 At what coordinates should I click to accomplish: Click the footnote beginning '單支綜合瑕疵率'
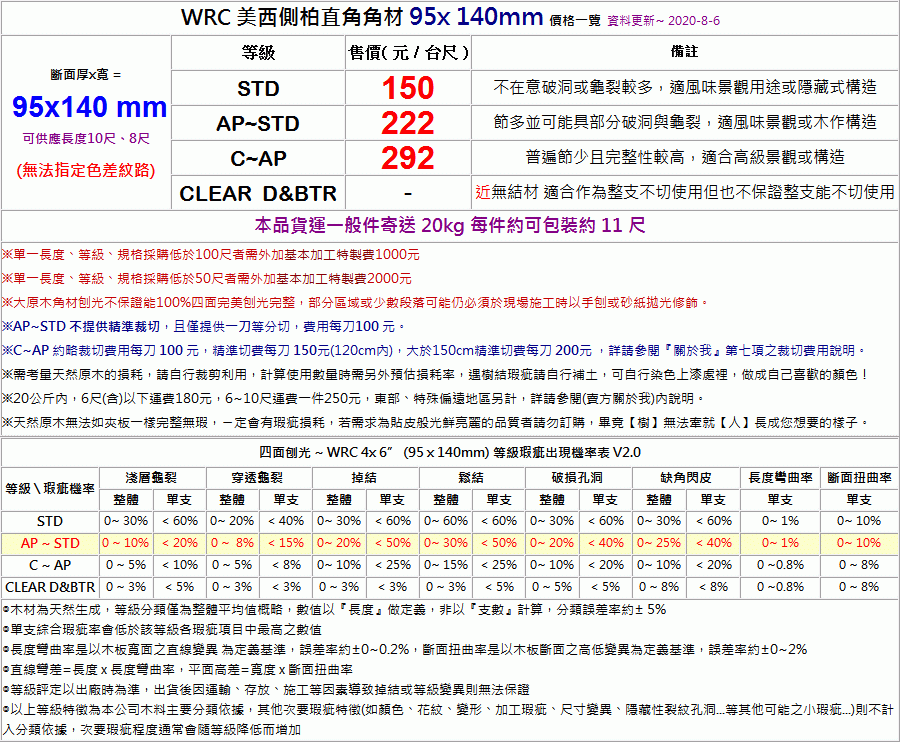162,630
